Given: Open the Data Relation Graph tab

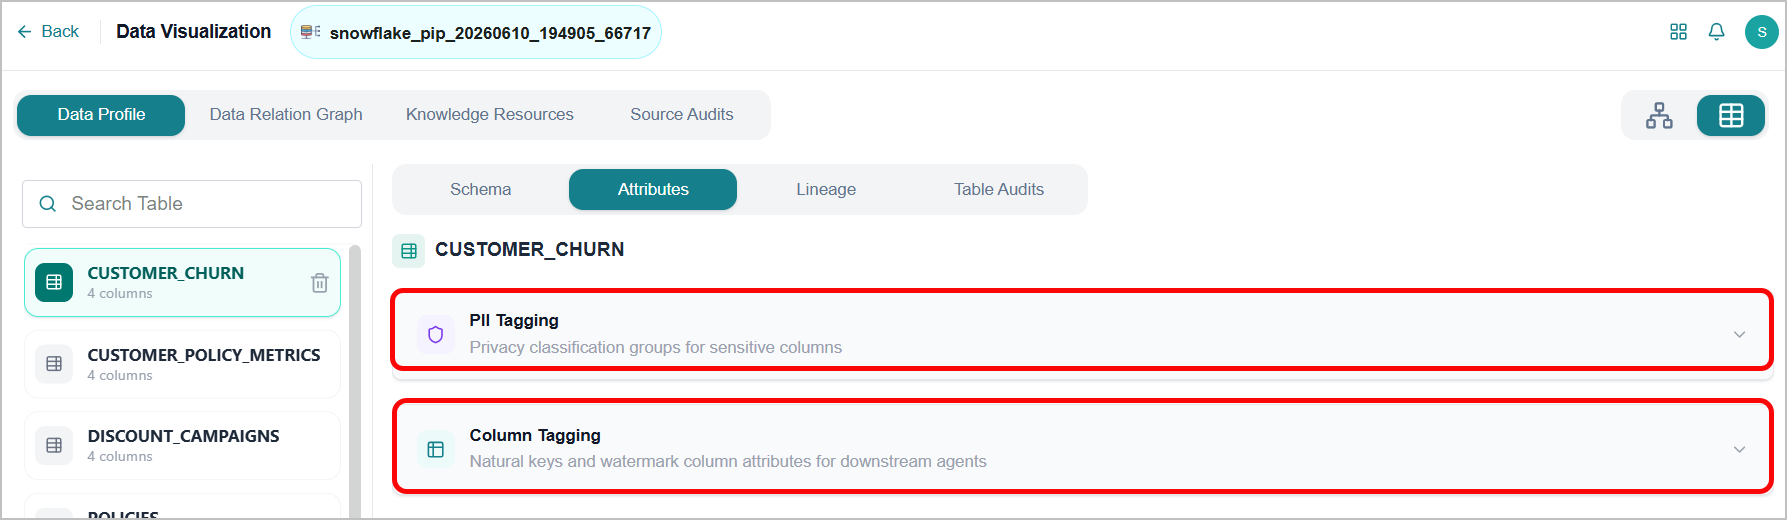Looking at the screenshot, I should click(286, 115).
